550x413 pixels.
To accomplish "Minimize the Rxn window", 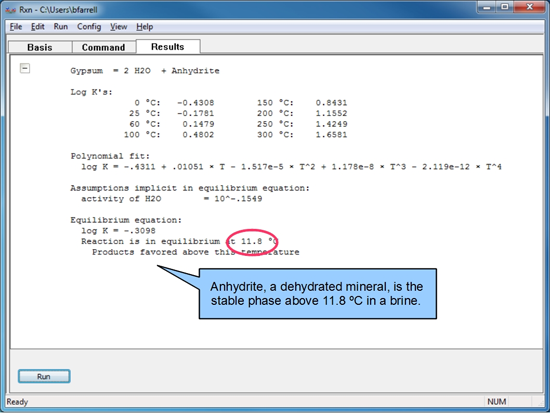I will point(487,7).
